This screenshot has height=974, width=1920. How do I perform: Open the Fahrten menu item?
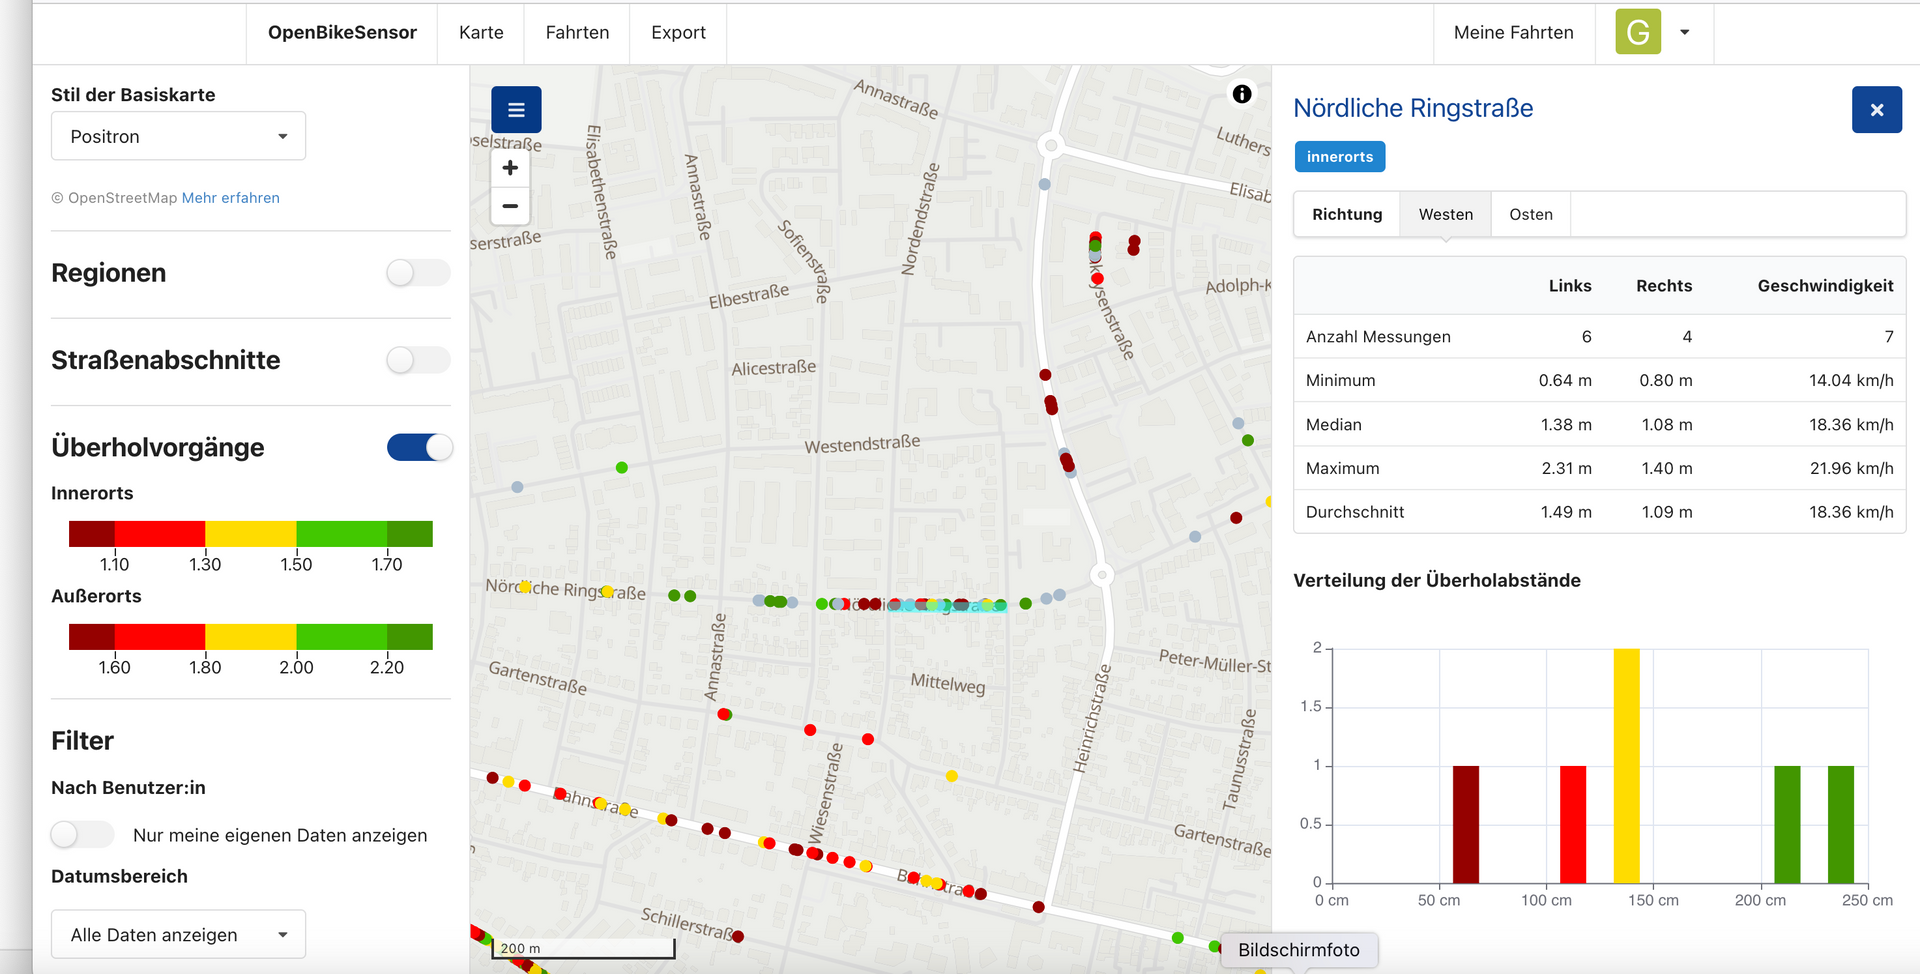577,33
